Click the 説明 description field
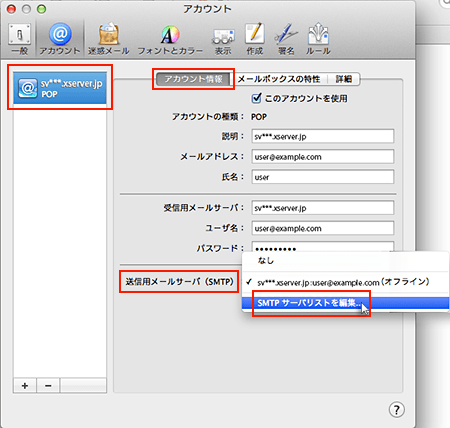The image size is (450, 428). 323,136
